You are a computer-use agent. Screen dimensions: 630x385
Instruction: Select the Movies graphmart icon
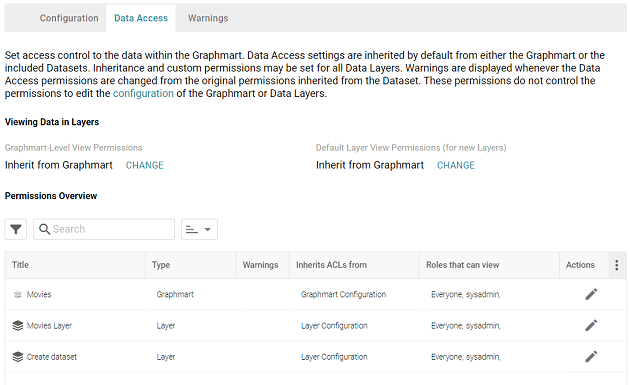tap(18, 295)
